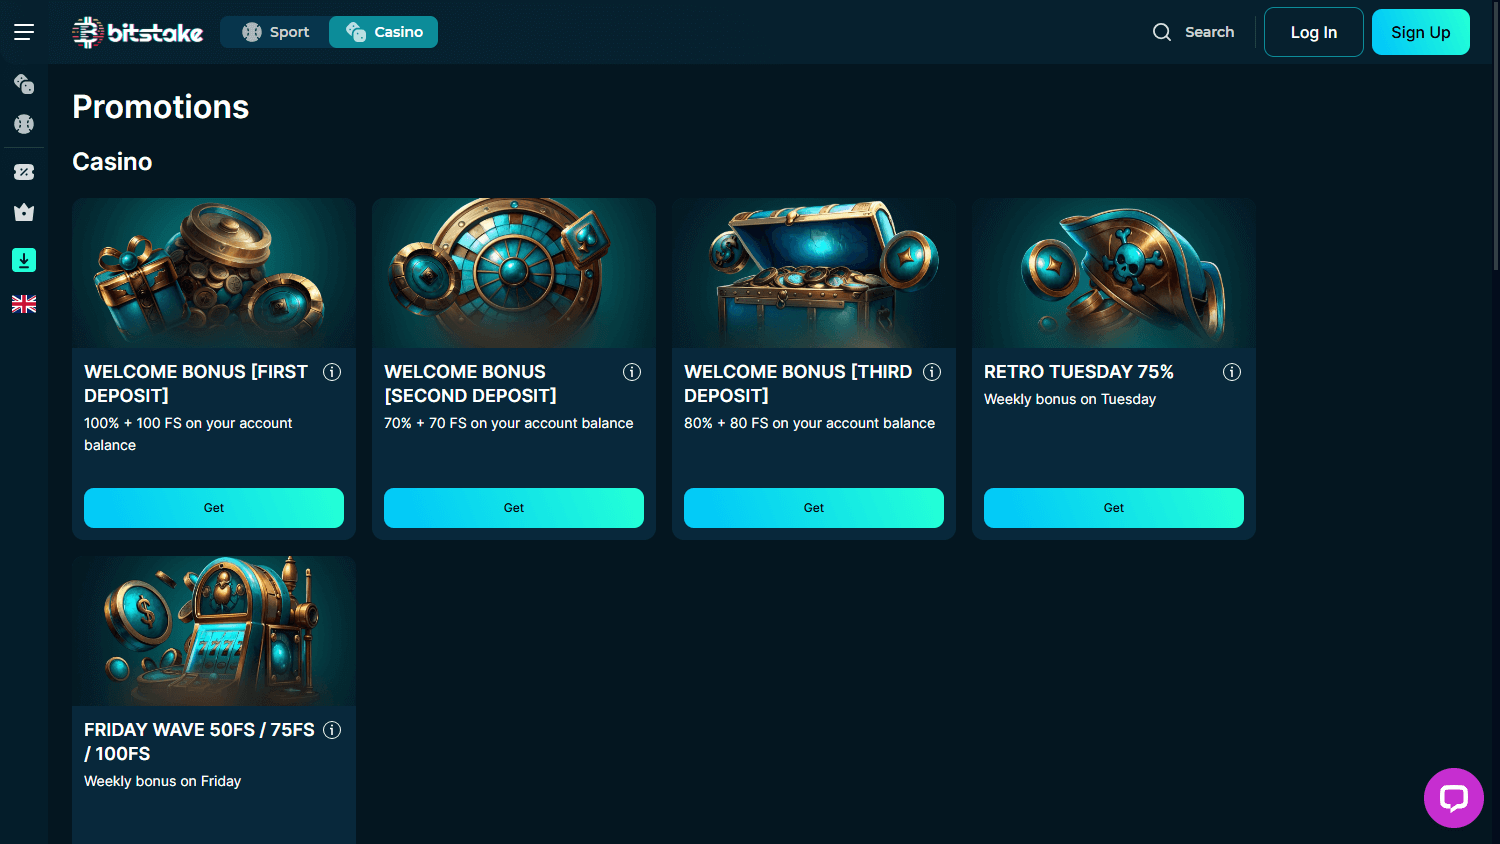This screenshot has width=1500, height=844.
Task: Expand Friday Wave promotion details
Action: coord(332,729)
